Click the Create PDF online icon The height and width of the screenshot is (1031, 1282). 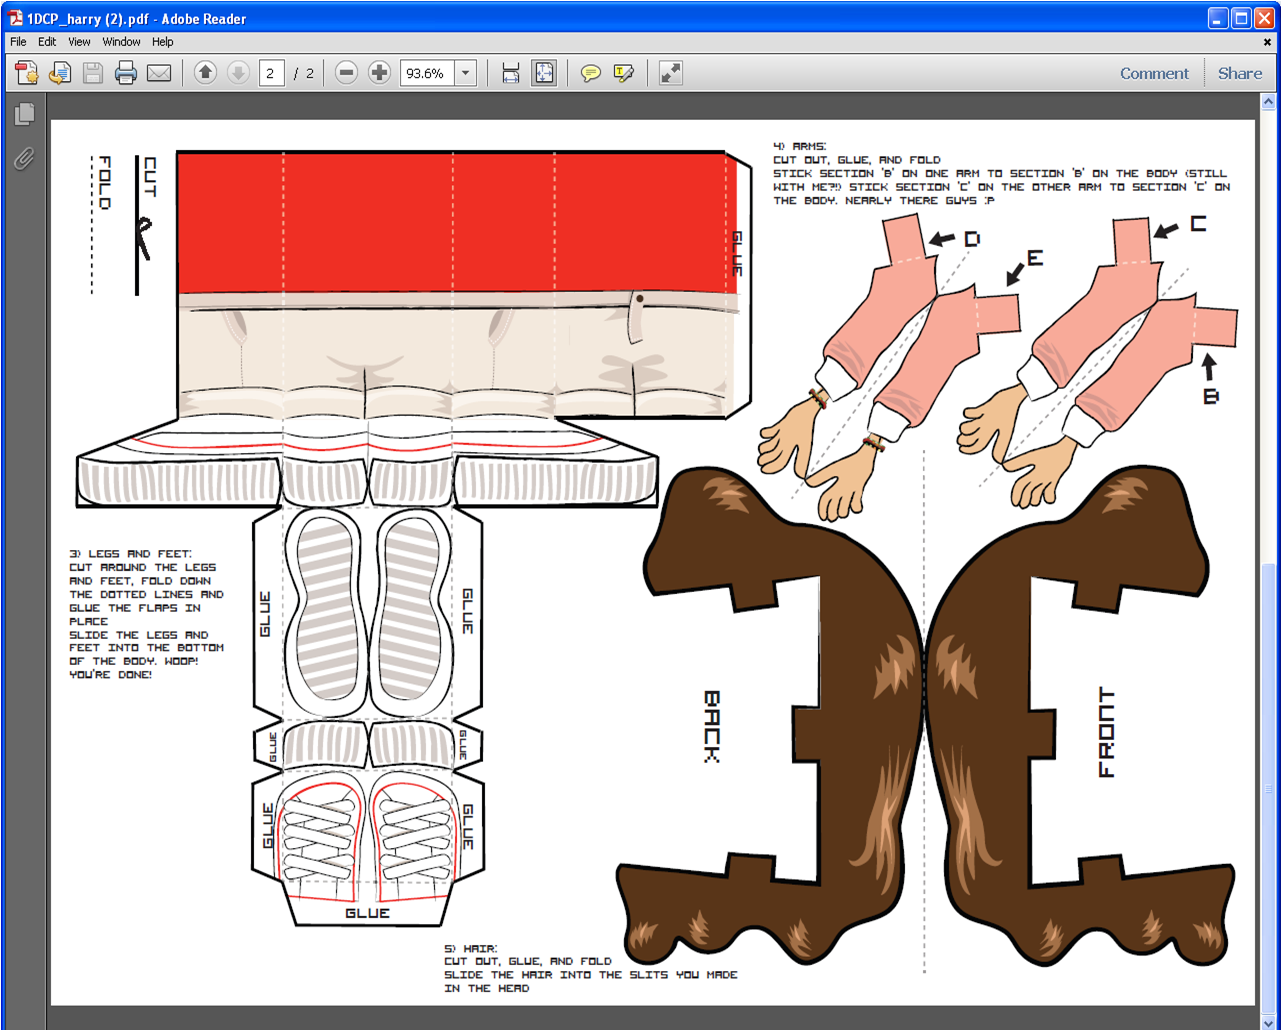[x=27, y=73]
